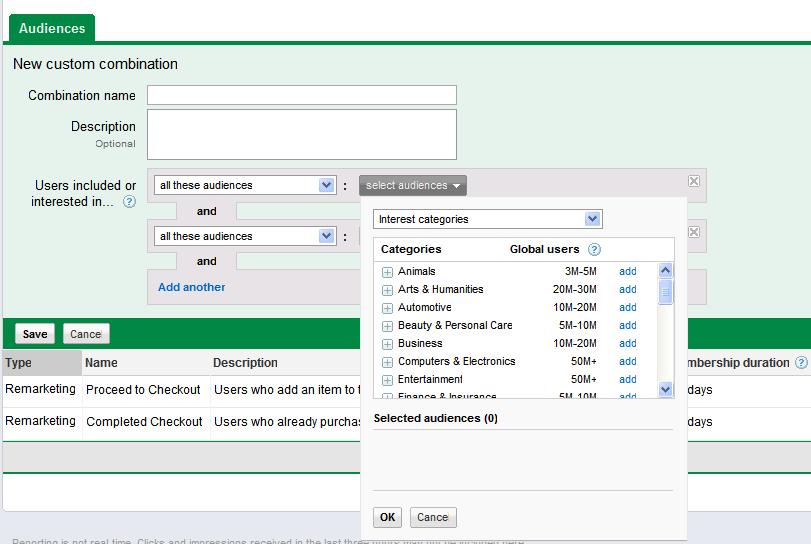Click help icon next to Membership duration
The width and height of the screenshot is (811, 544).
pos(801,363)
